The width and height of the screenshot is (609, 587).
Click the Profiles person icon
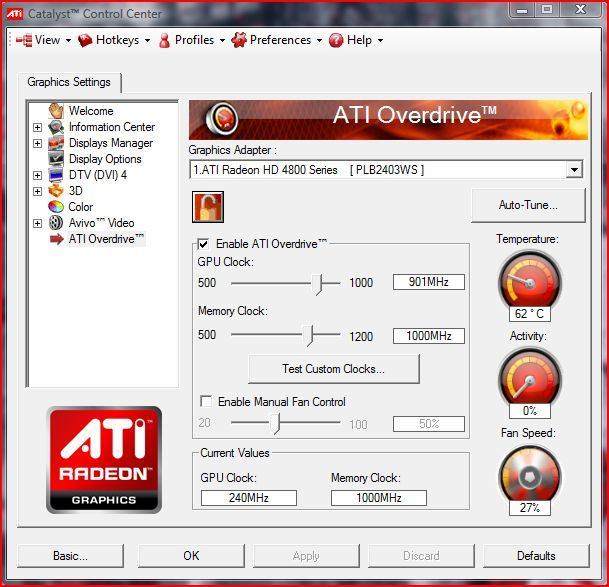click(164, 40)
